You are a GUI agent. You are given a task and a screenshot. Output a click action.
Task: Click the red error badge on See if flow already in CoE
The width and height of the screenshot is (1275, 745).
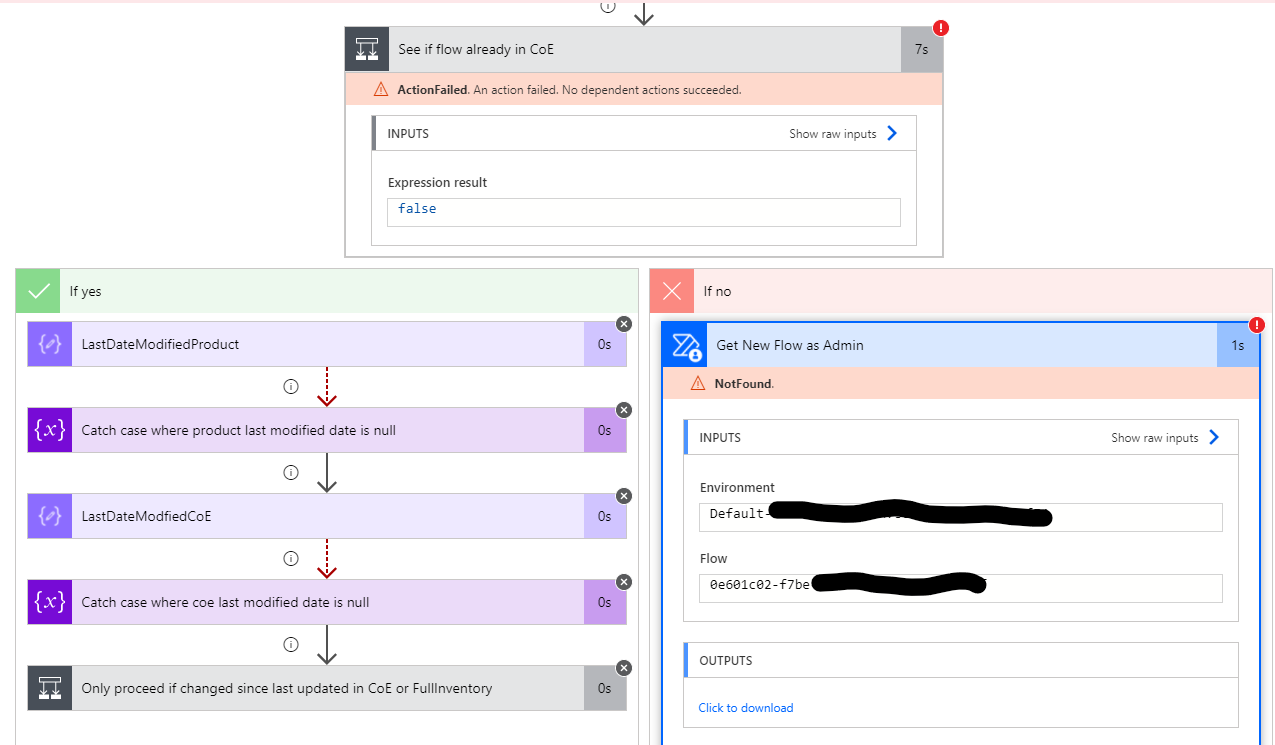pyautogui.click(x=940, y=28)
